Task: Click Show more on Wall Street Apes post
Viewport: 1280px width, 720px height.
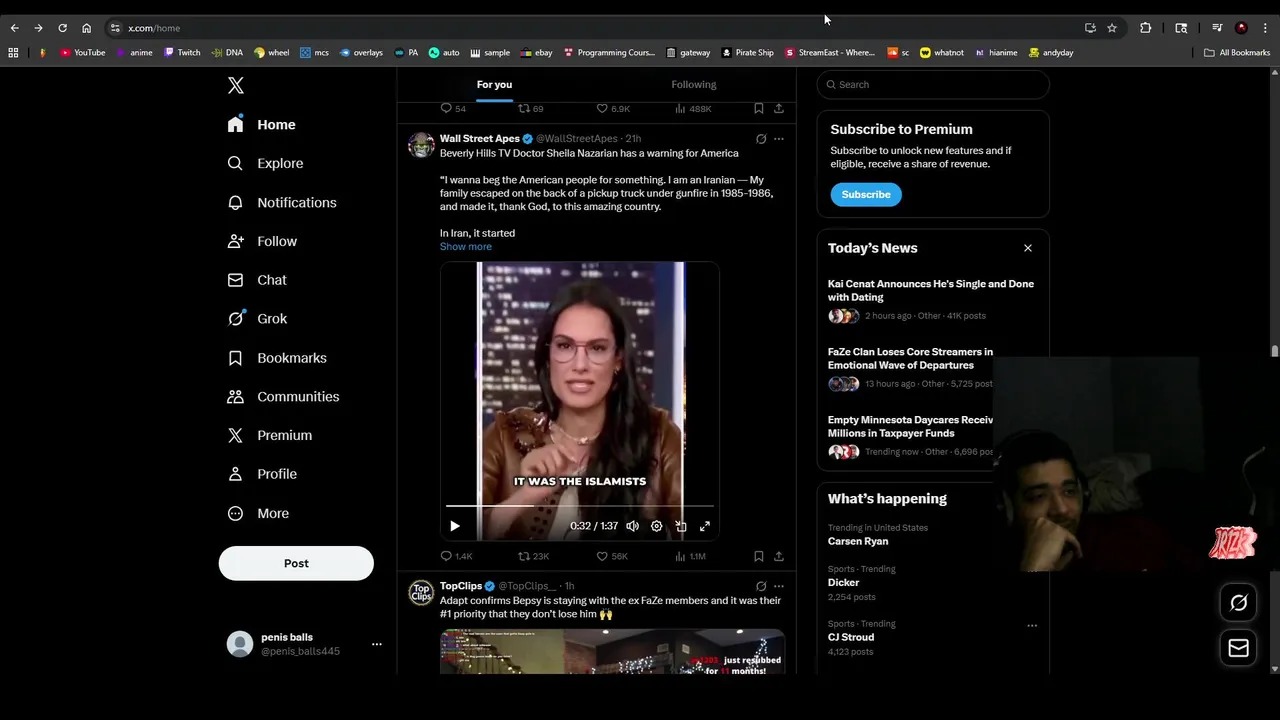Action: pos(466,246)
